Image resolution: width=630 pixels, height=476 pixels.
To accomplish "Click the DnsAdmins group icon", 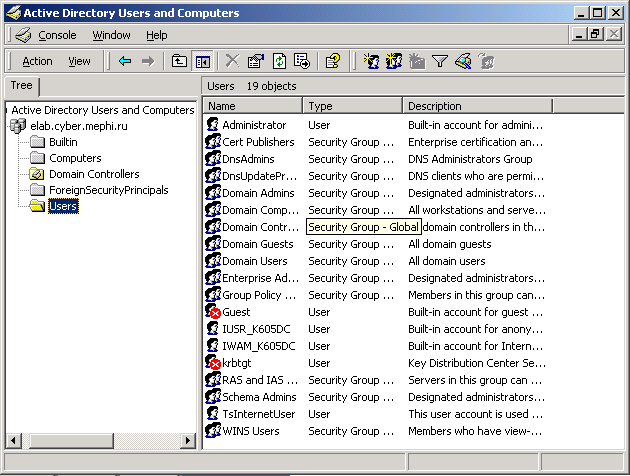I will coord(213,159).
